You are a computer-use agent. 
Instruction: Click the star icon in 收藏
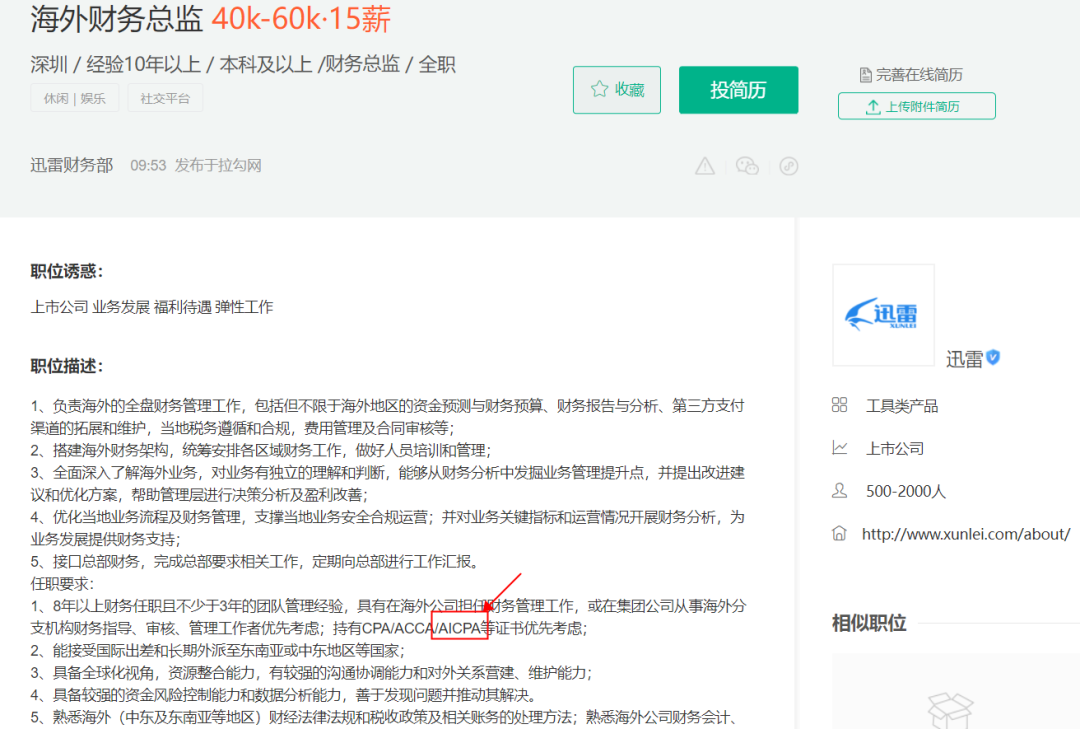599,89
